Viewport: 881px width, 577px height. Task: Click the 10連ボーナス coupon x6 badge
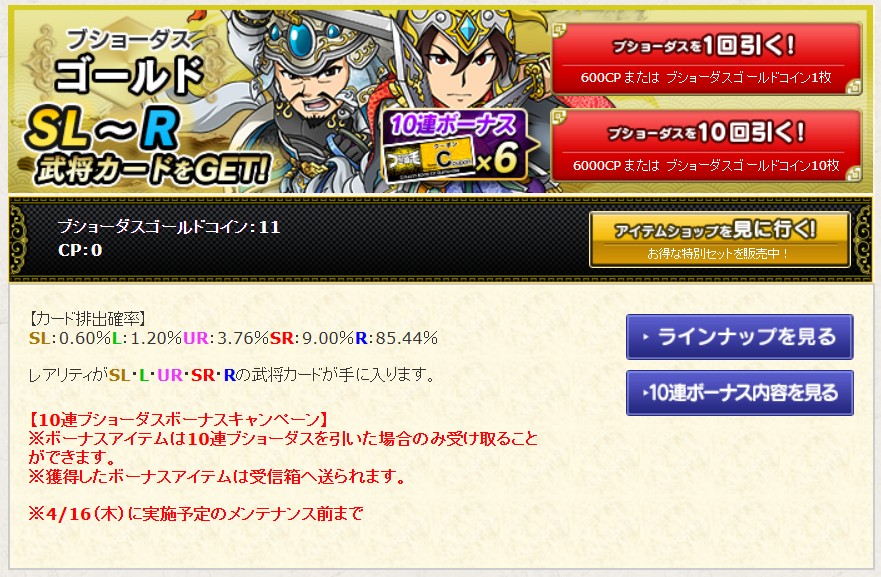(x=455, y=146)
